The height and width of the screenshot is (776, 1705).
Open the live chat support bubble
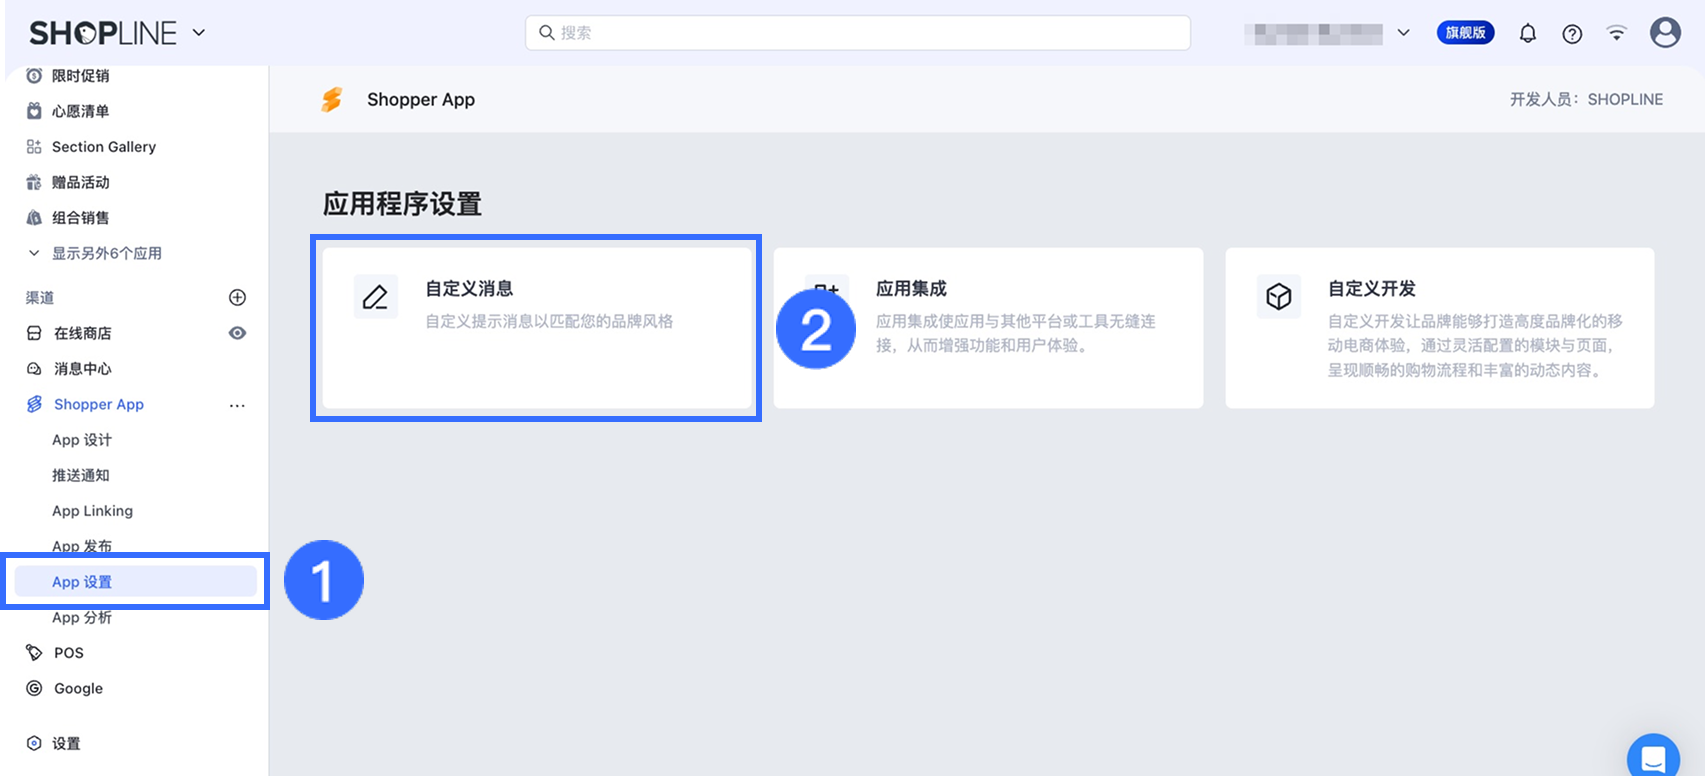[x=1654, y=758]
